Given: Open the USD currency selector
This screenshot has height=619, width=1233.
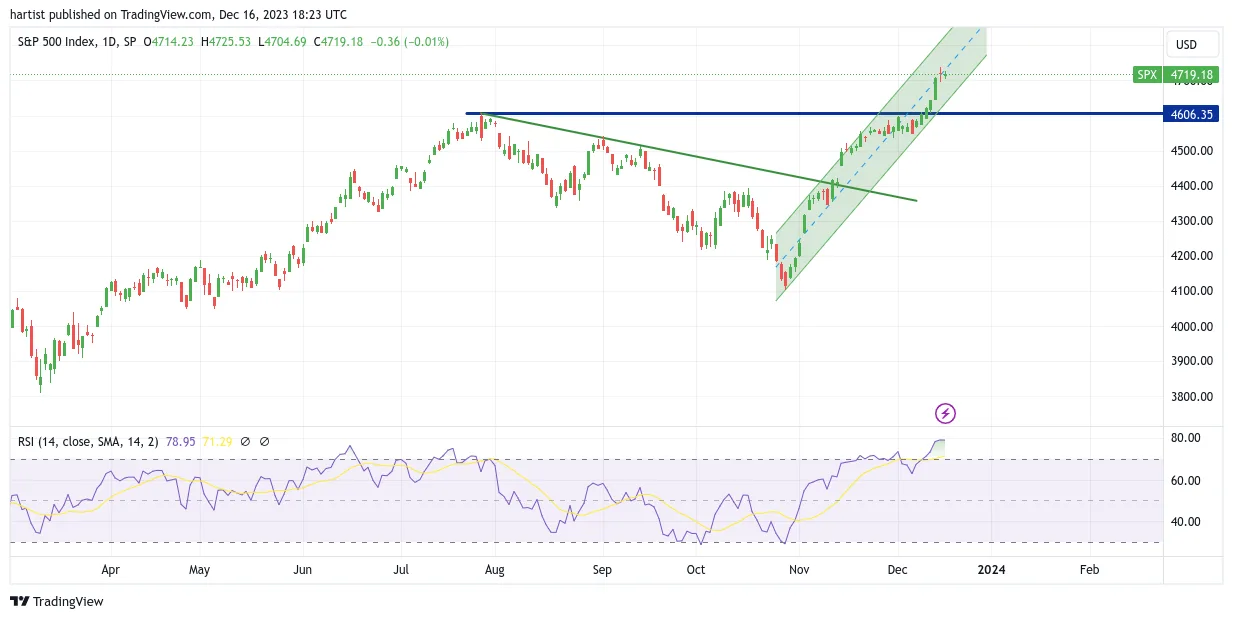Looking at the screenshot, I should coord(1192,44).
